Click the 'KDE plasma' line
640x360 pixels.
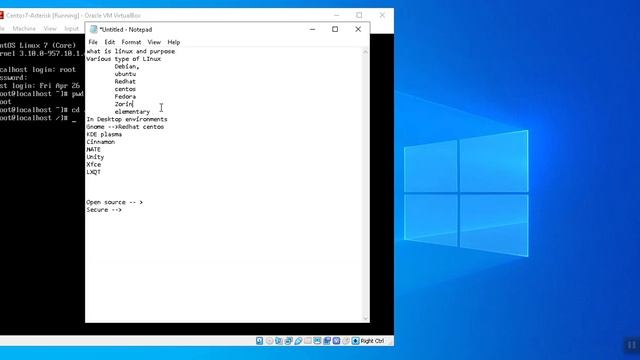tap(104, 134)
